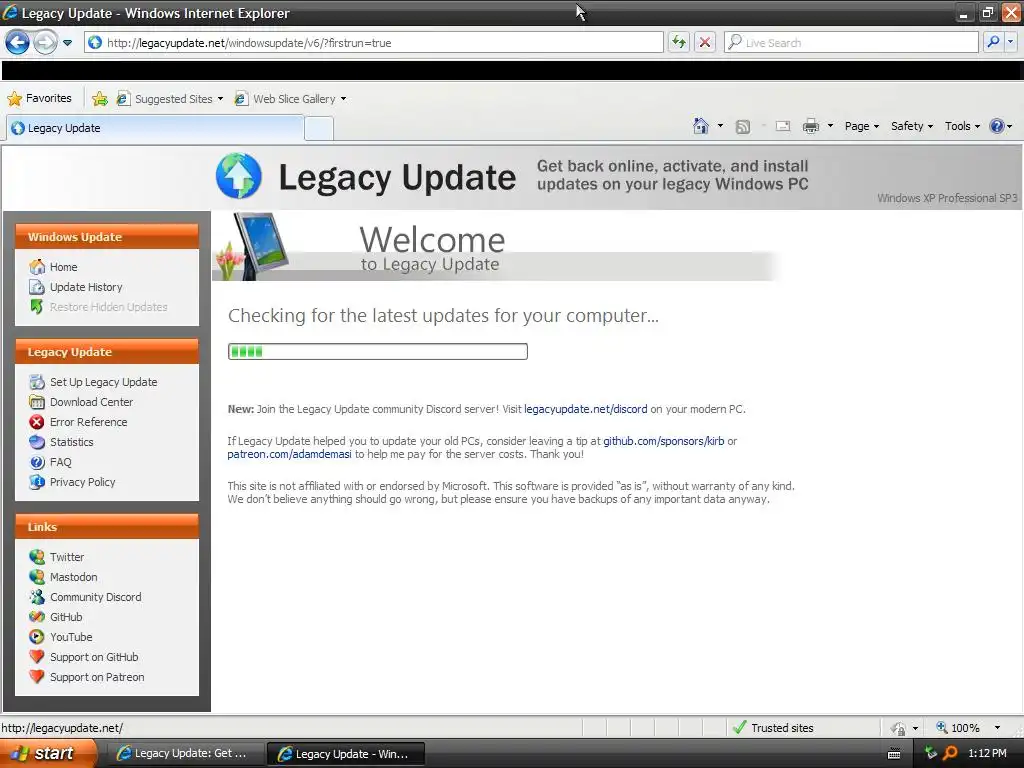The width and height of the screenshot is (1024, 768).
Task: Open Update History in the sidebar
Action: pos(86,287)
